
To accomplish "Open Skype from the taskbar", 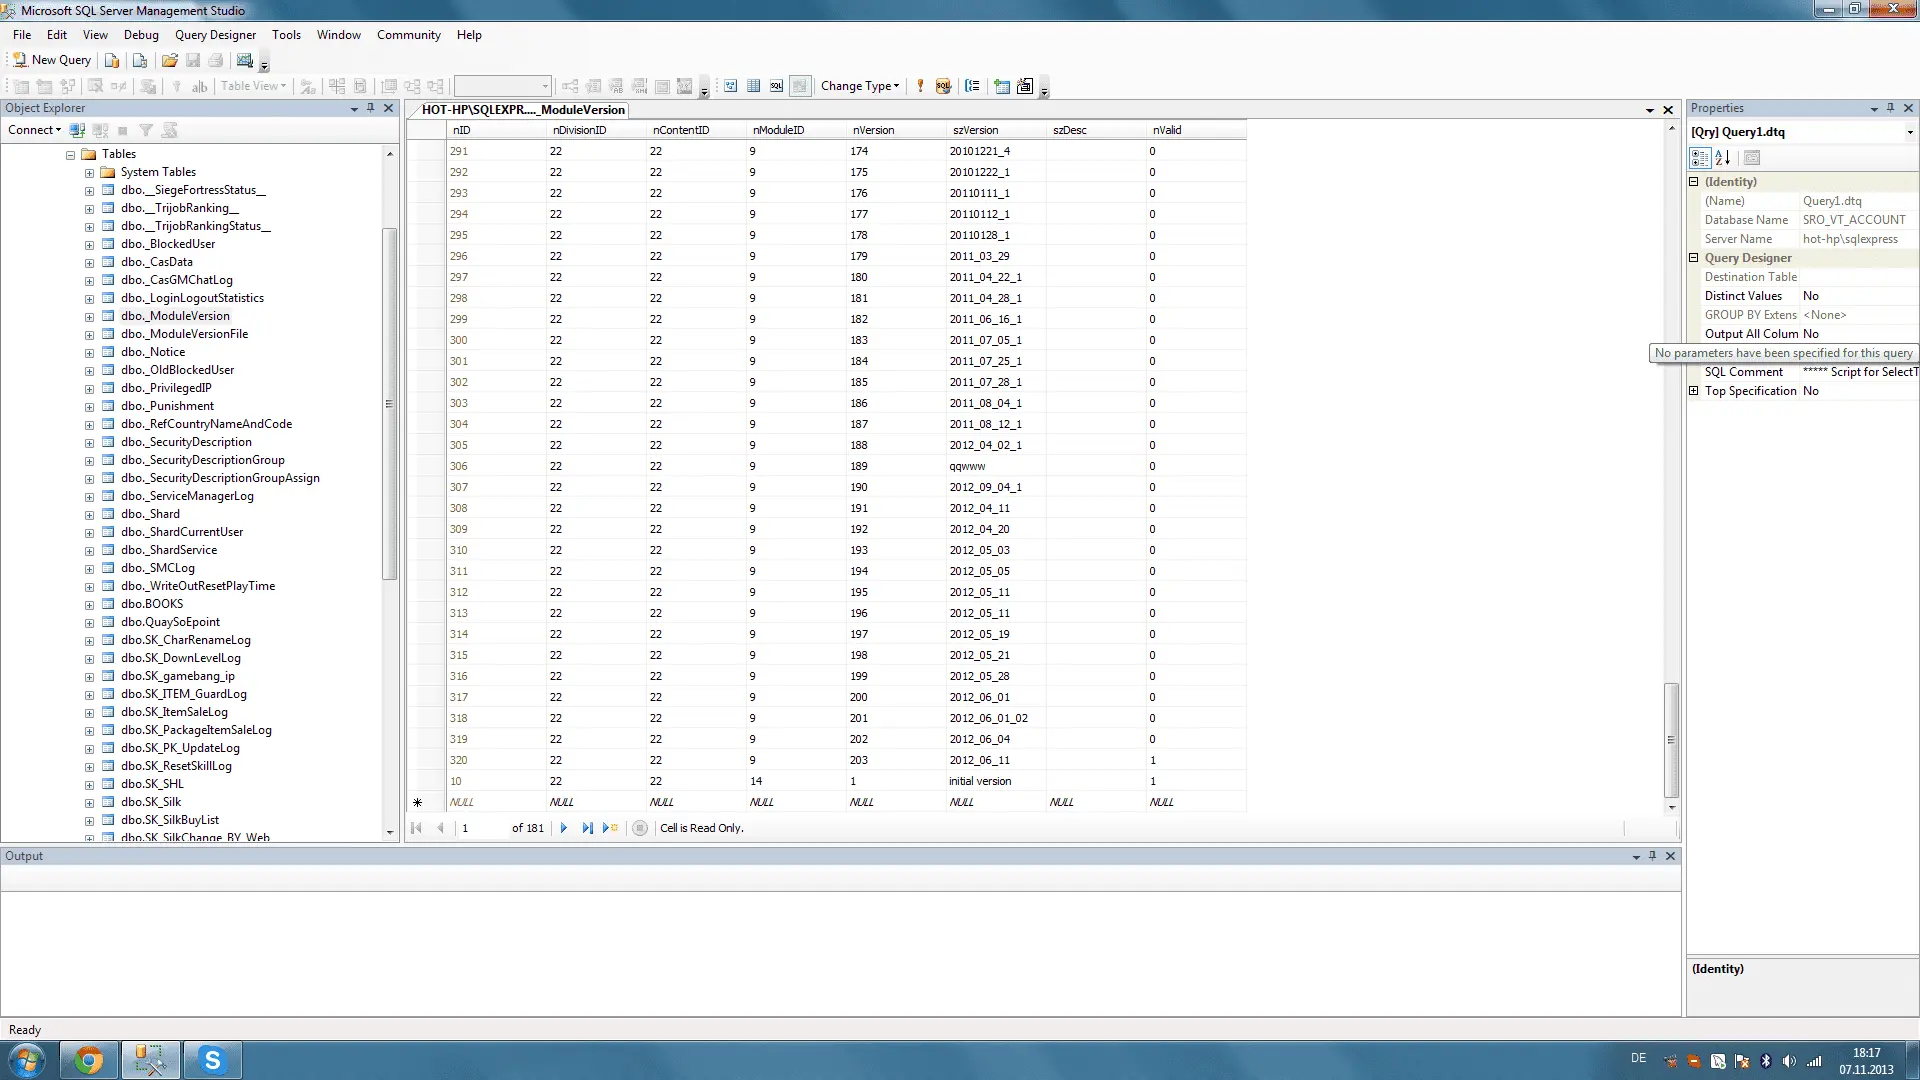I will click(x=212, y=1060).
